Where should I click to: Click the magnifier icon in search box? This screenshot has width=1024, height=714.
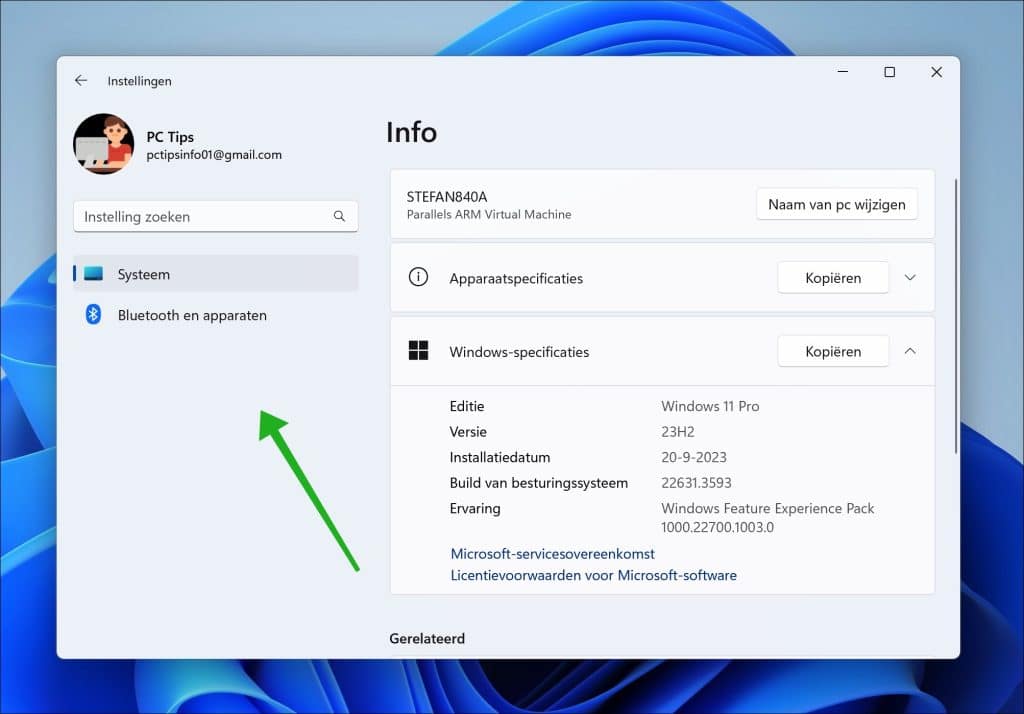point(339,216)
